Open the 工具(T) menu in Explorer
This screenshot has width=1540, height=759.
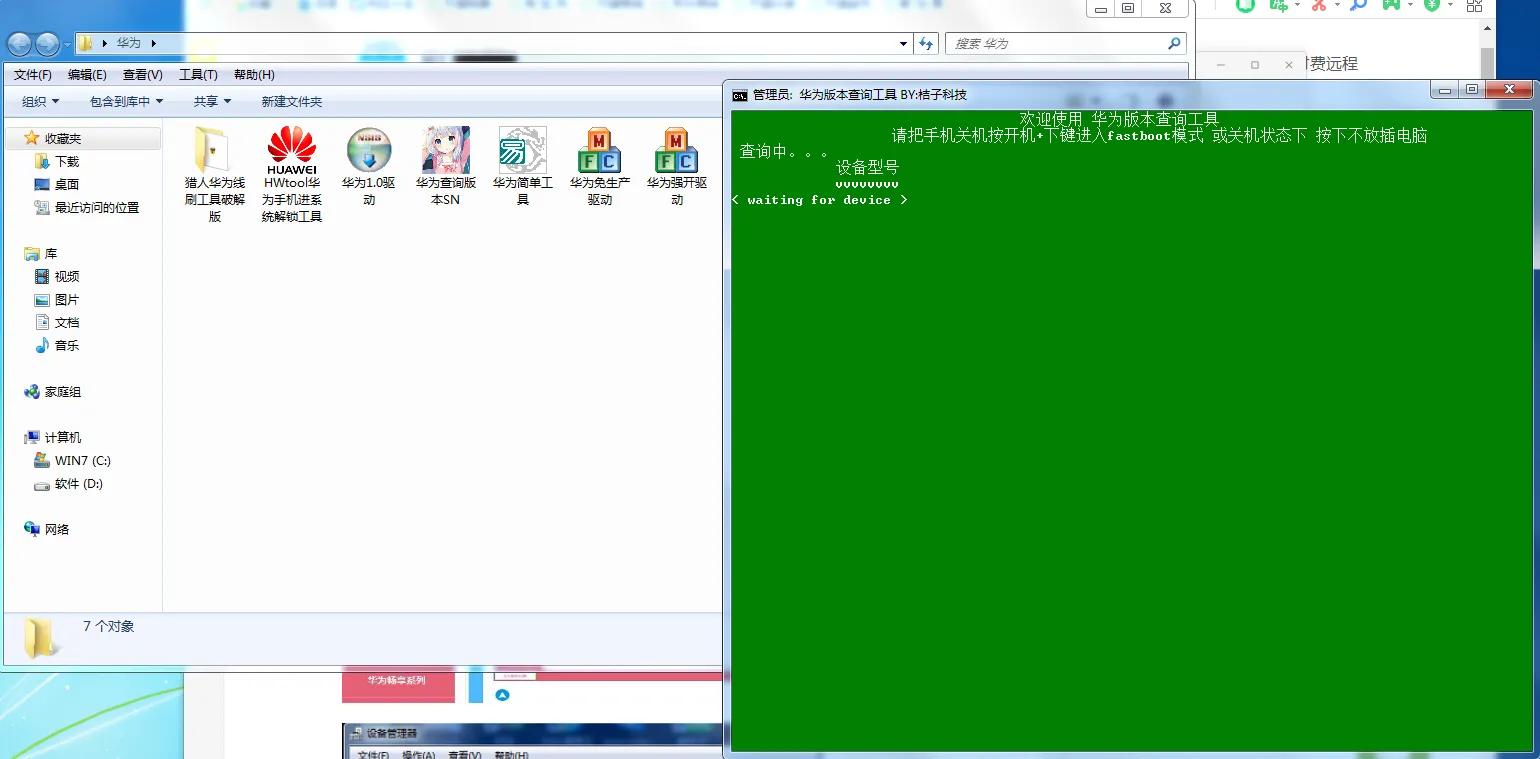pos(198,75)
